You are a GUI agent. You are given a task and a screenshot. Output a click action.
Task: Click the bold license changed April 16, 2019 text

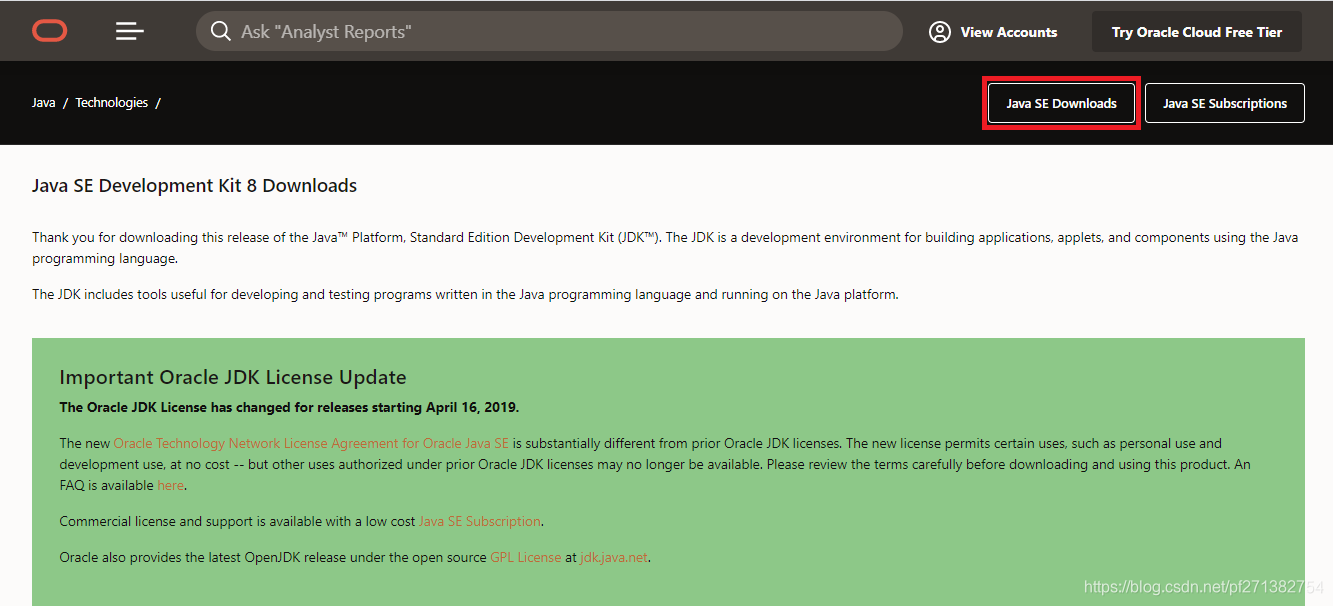[289, 407]
